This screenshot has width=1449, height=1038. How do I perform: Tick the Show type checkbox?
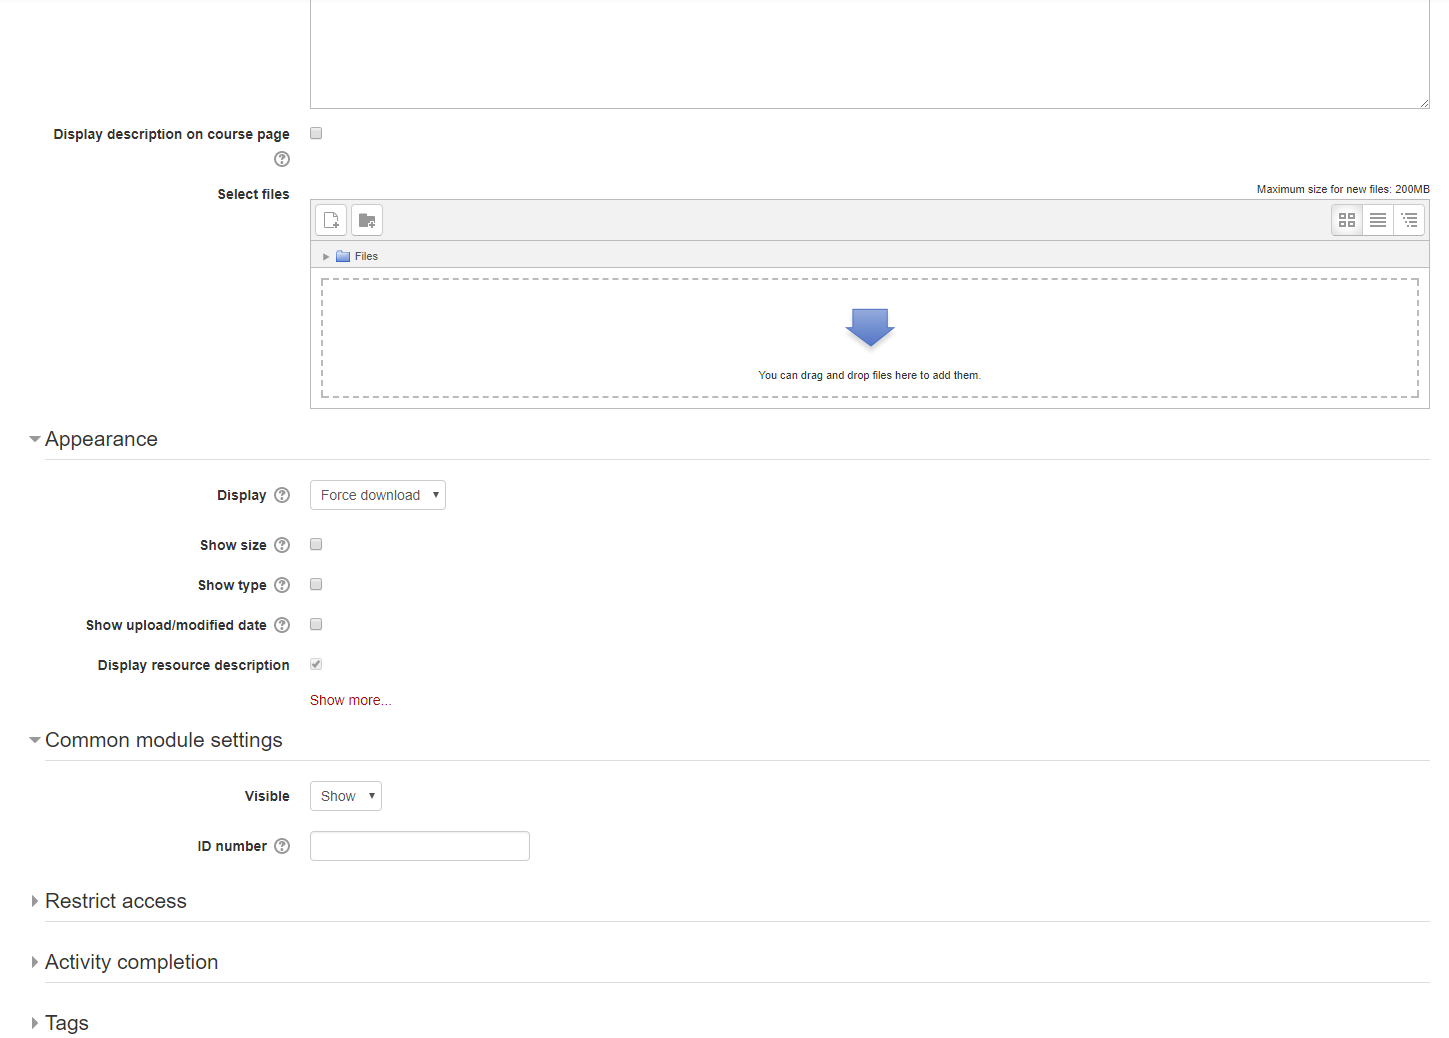(x=316, y=584)
